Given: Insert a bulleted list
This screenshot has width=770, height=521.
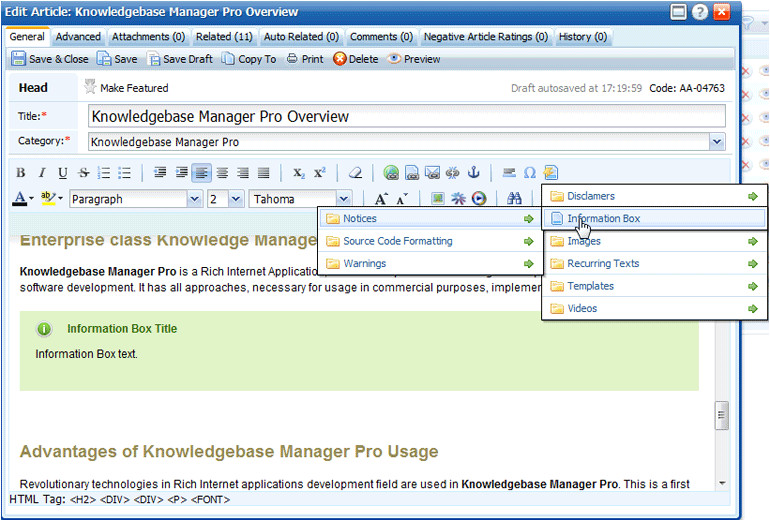Looking at the screenshot, I should [125, 173].
